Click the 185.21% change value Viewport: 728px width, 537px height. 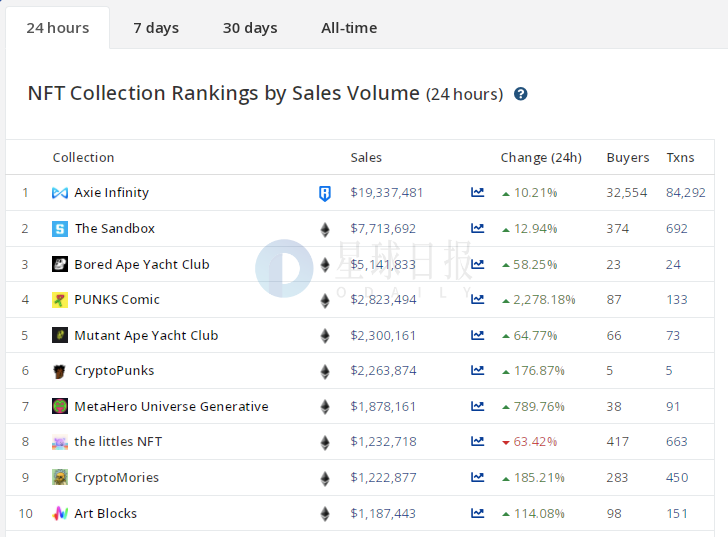[x=539, y=478]
